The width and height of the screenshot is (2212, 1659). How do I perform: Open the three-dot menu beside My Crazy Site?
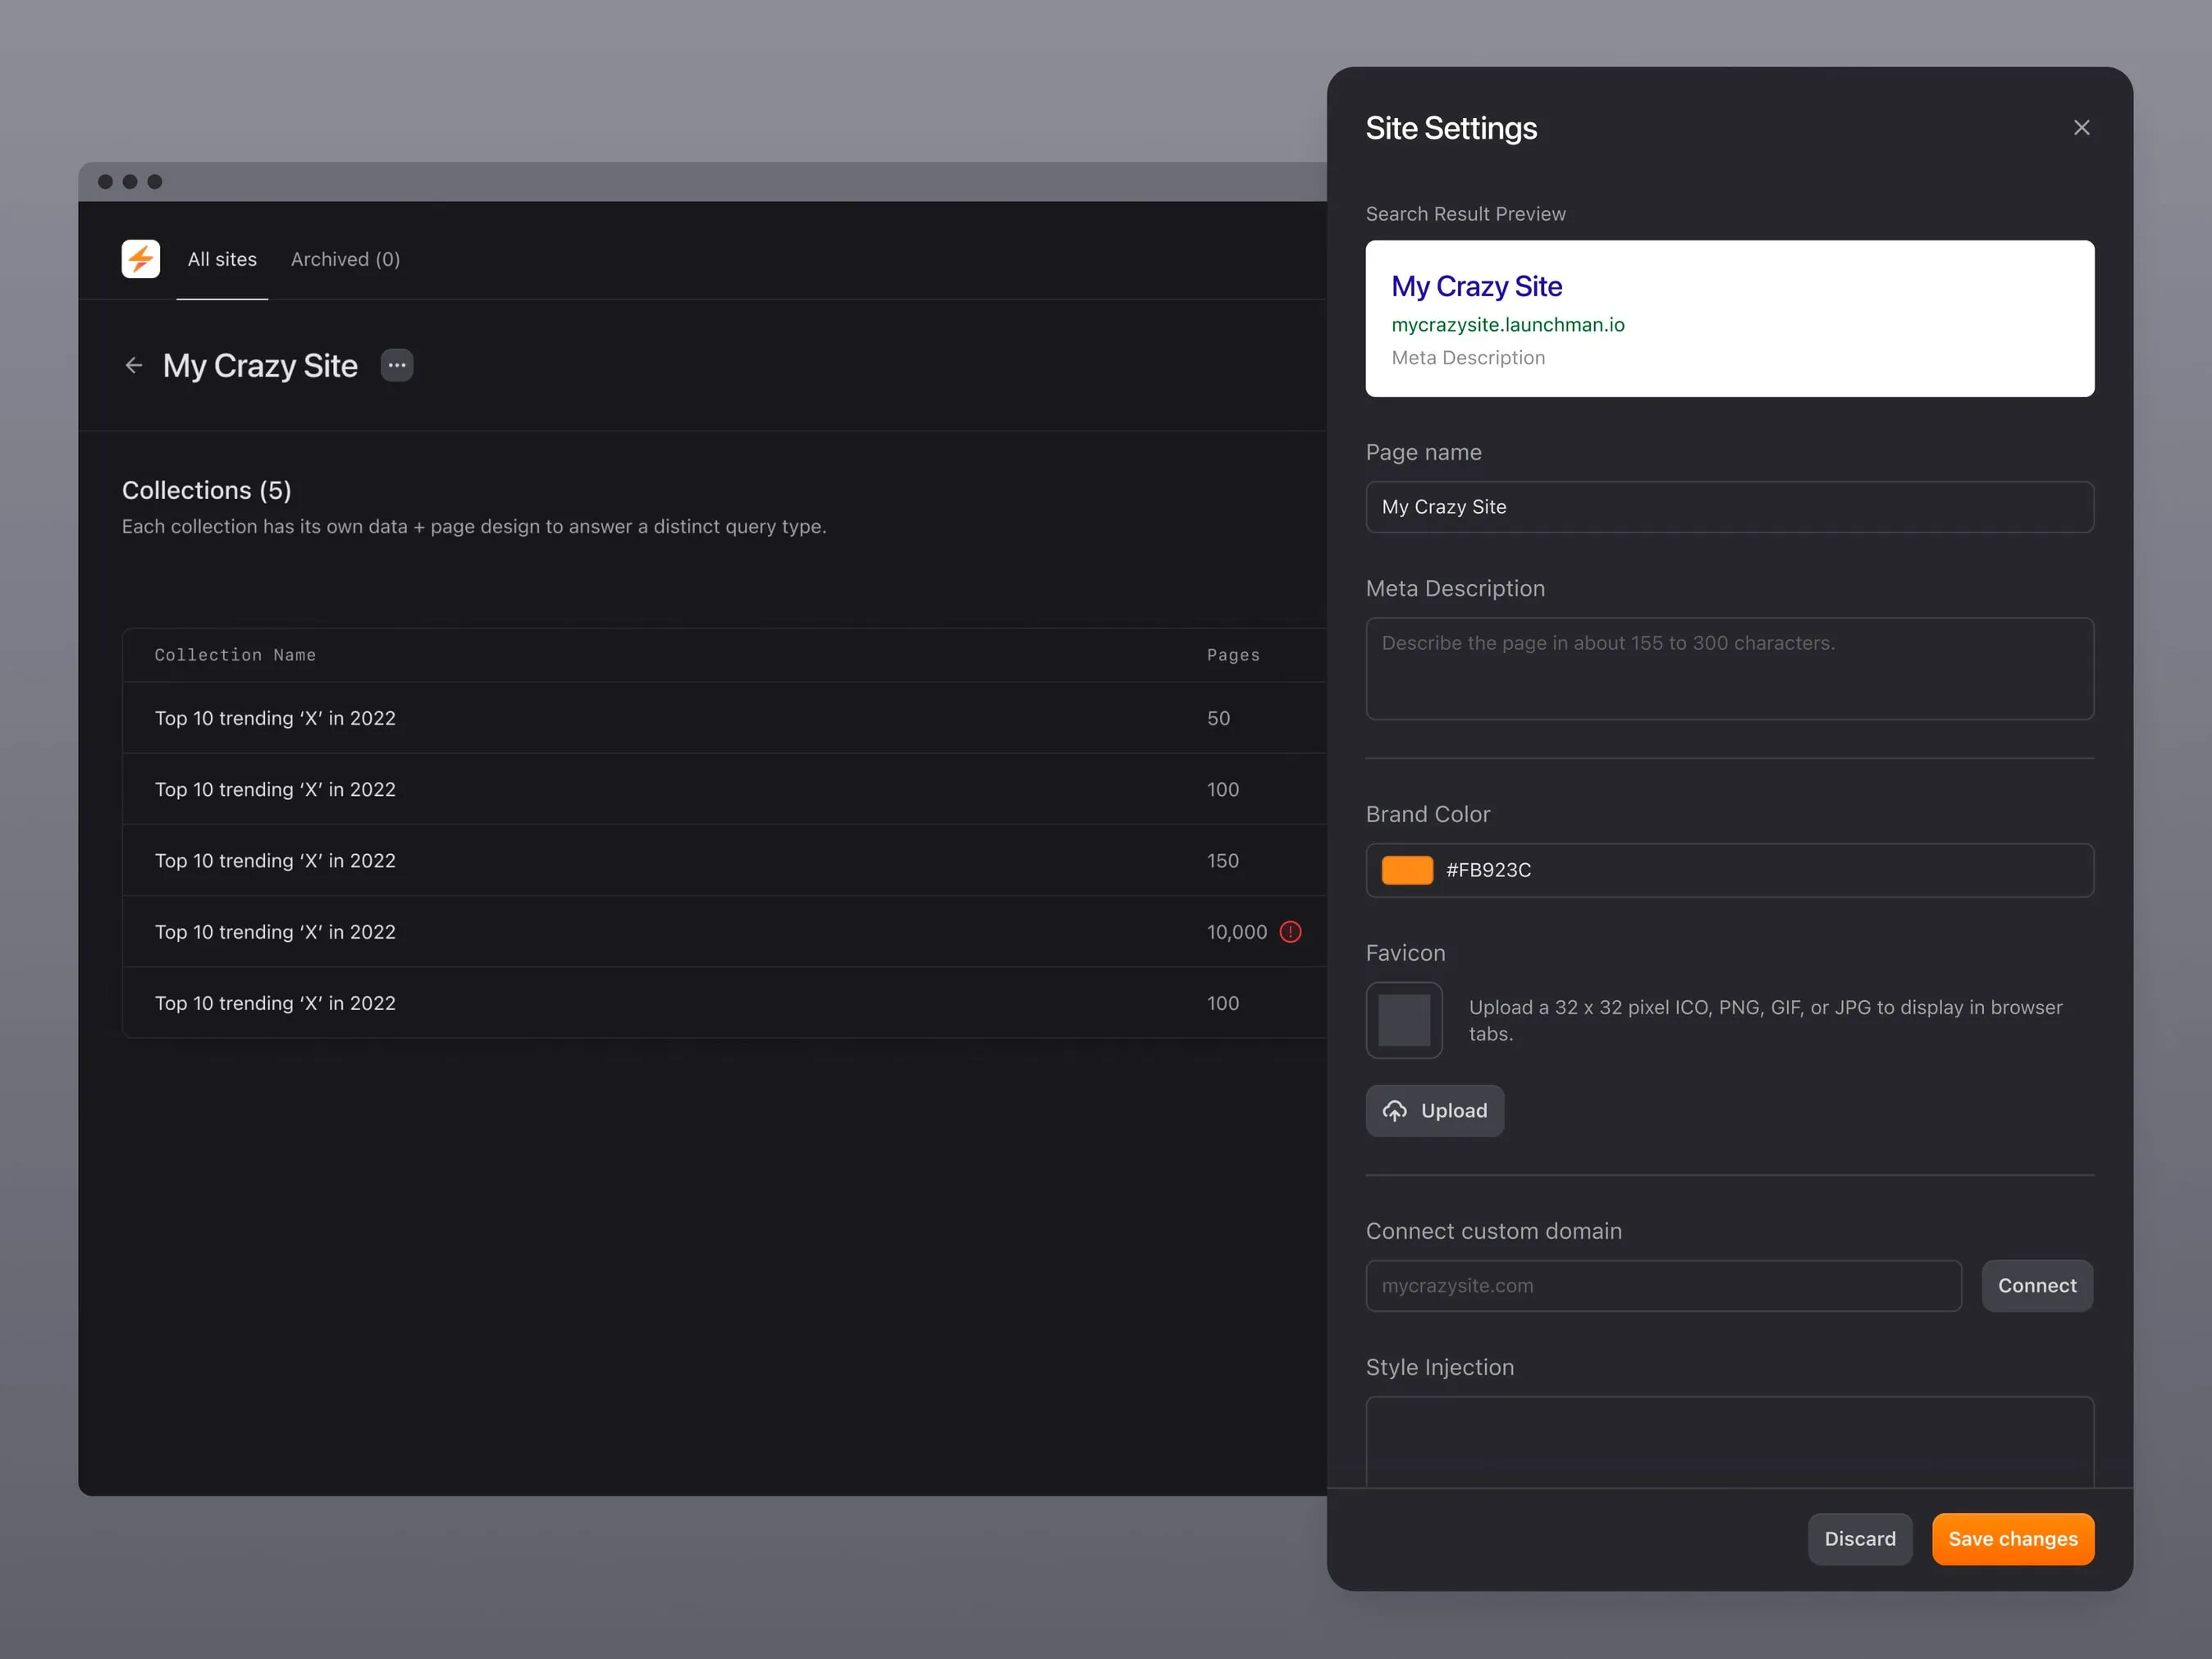coord(397,366)
